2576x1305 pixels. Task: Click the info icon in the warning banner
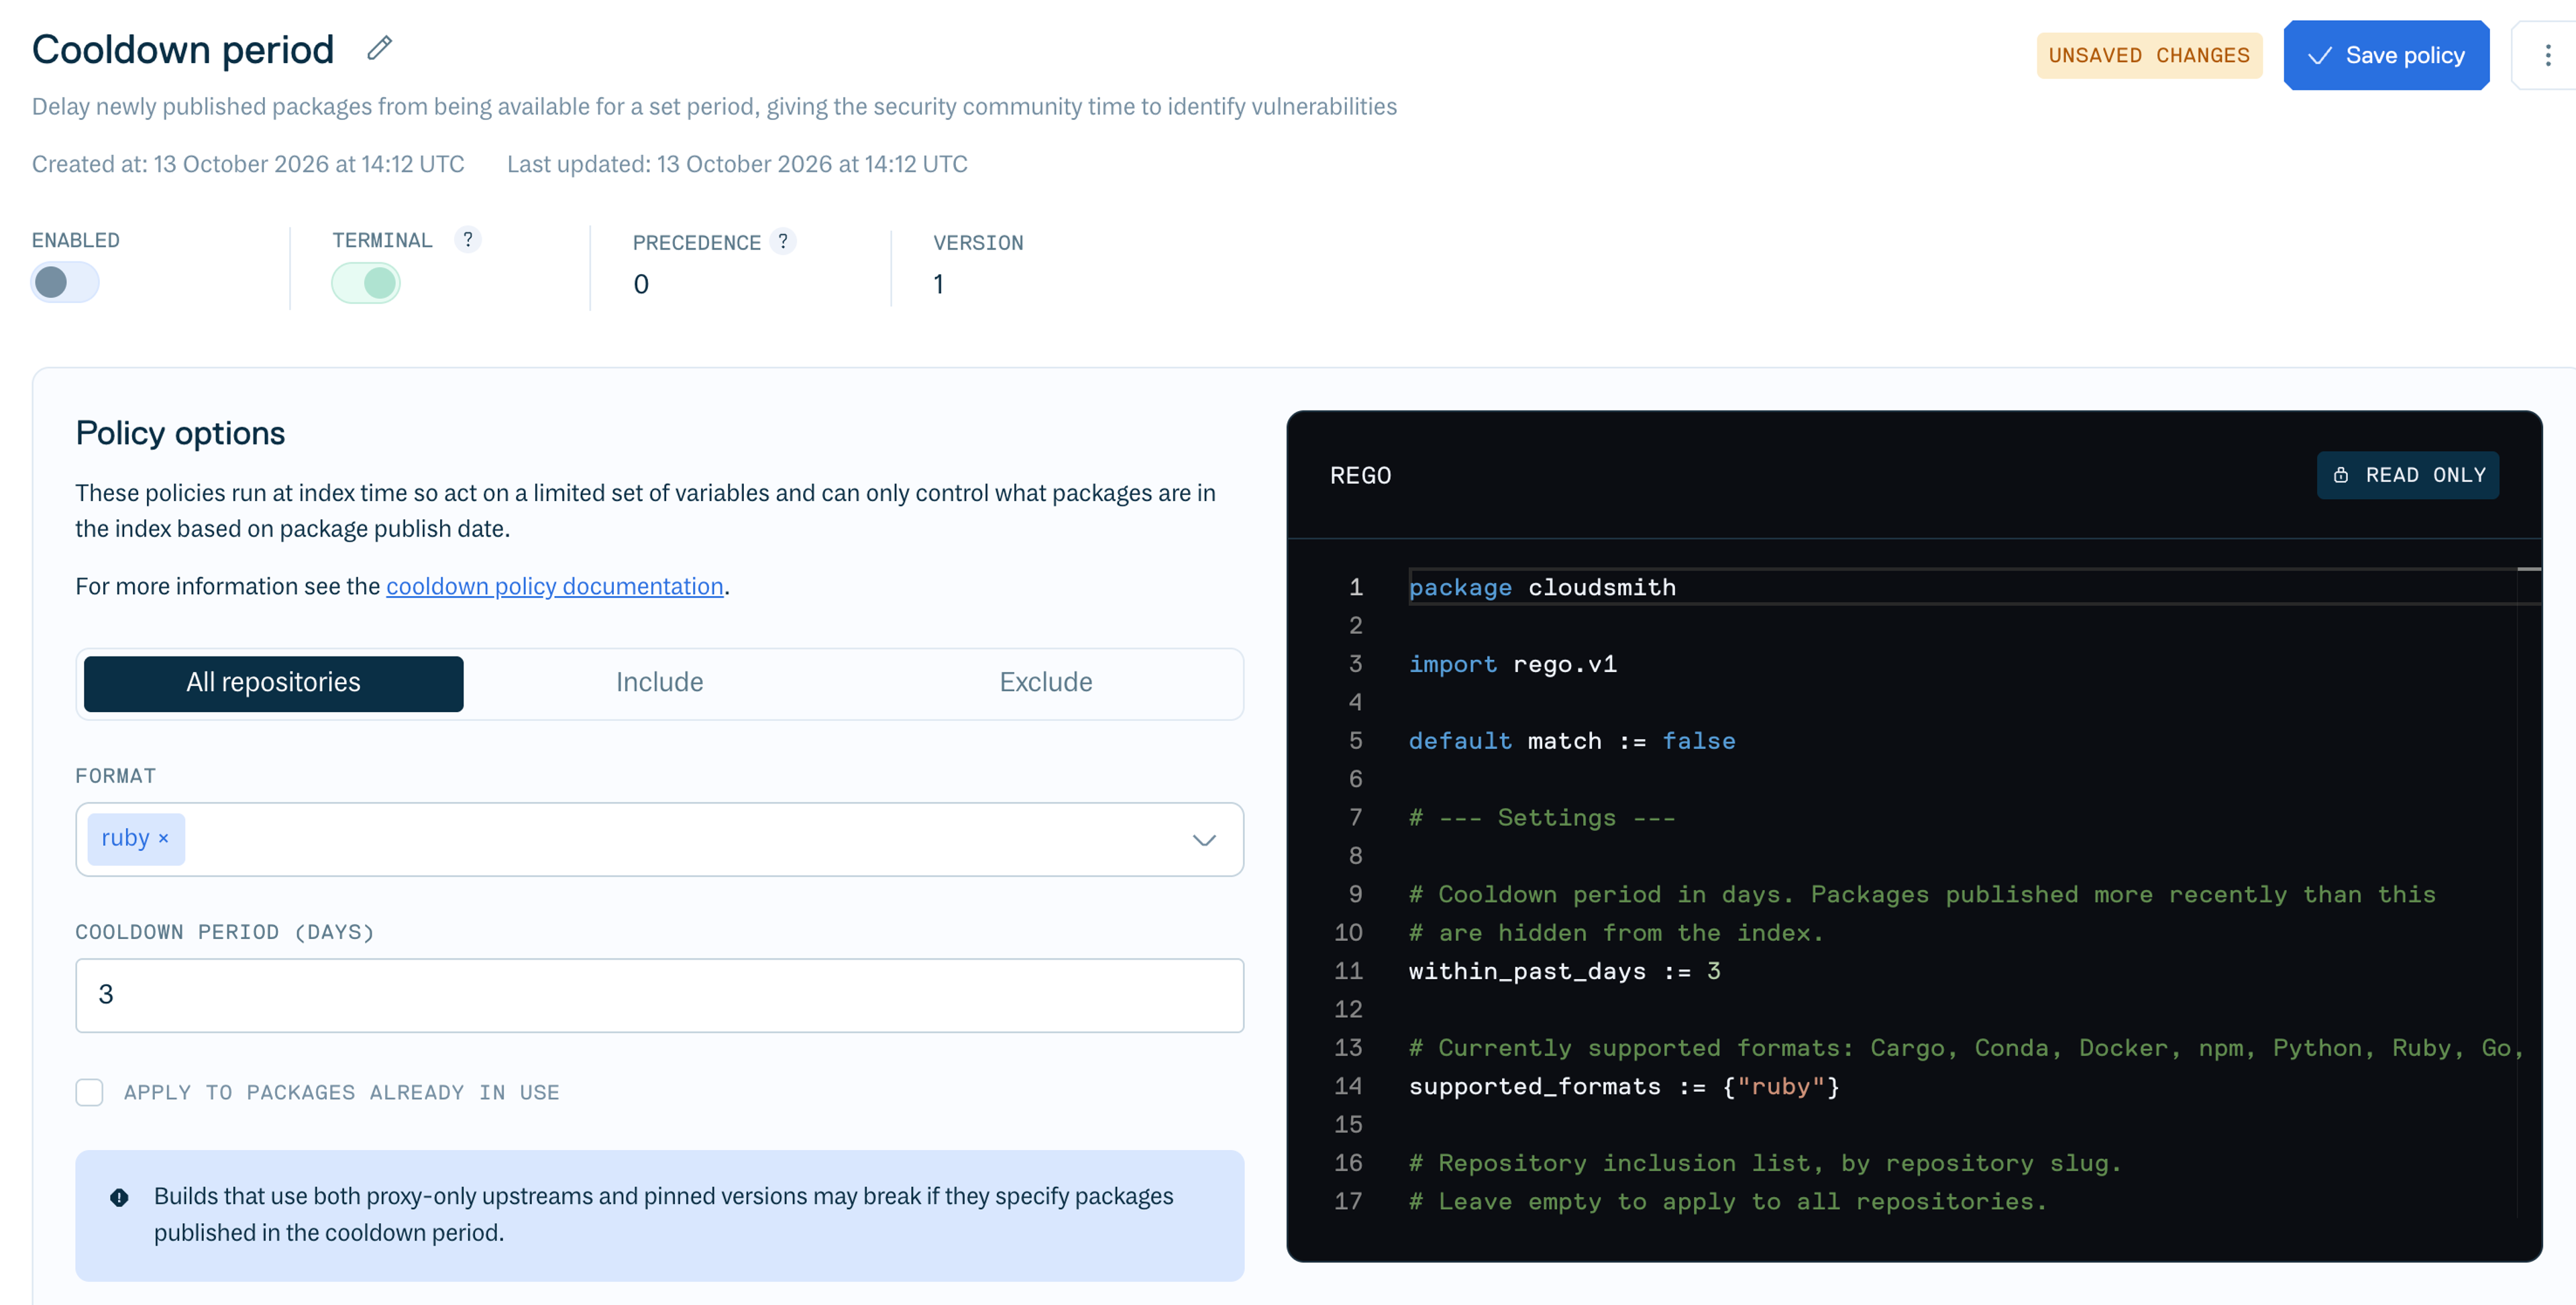[119, 1197]
